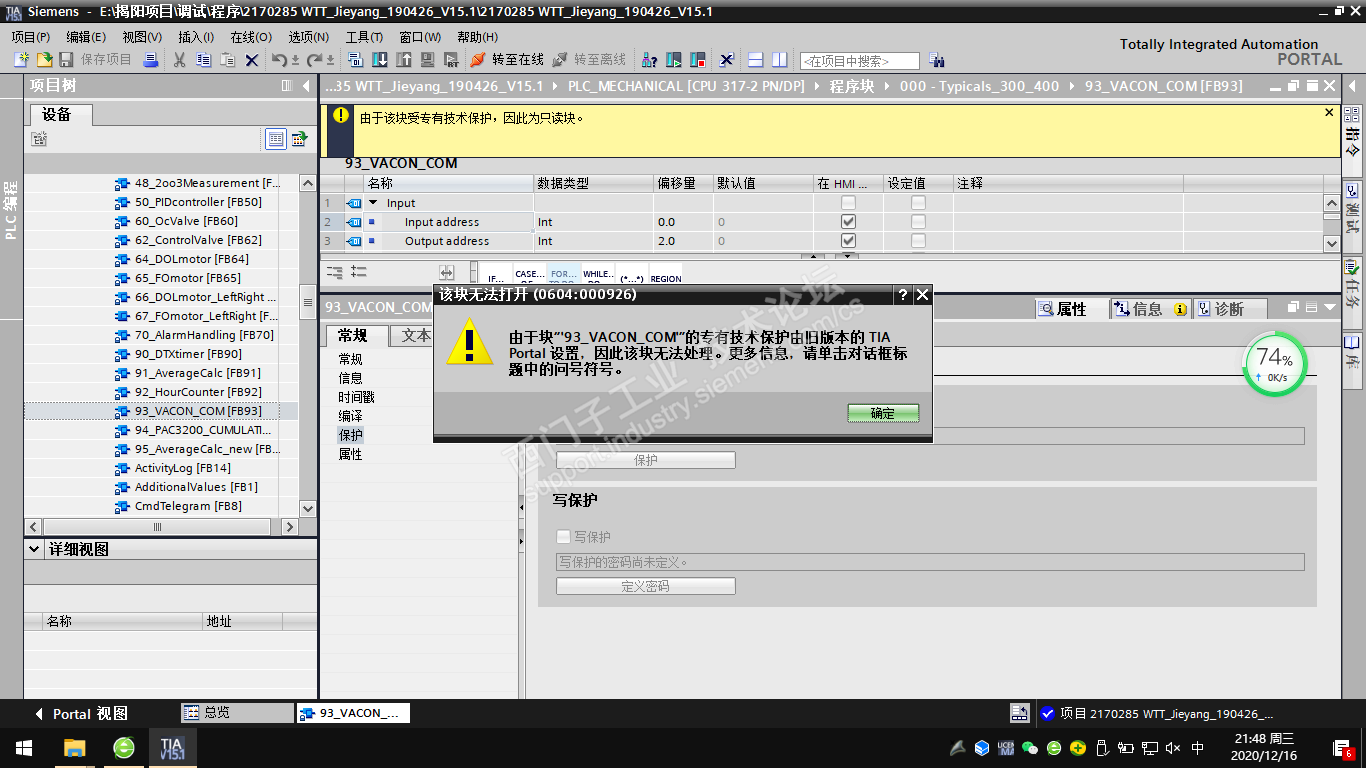Screen dimensions: 1366x768
Task: Switch to Portal 视图
Action: pyautogui.click(x=81, y=714)
